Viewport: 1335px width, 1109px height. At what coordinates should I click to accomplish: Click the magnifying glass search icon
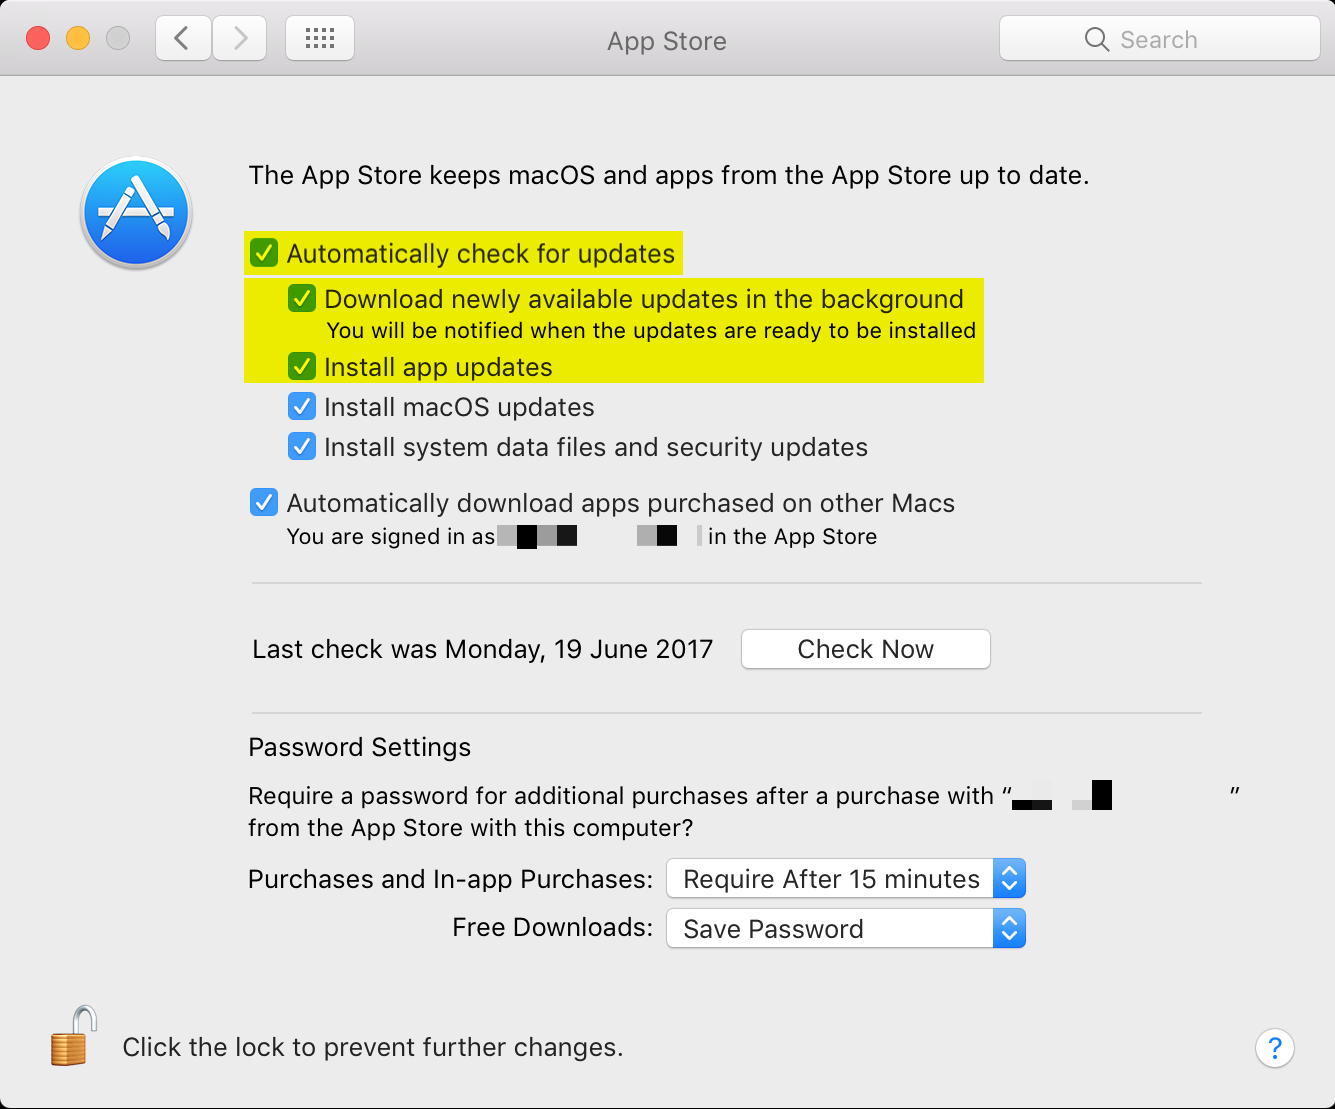pos(1097,39)
